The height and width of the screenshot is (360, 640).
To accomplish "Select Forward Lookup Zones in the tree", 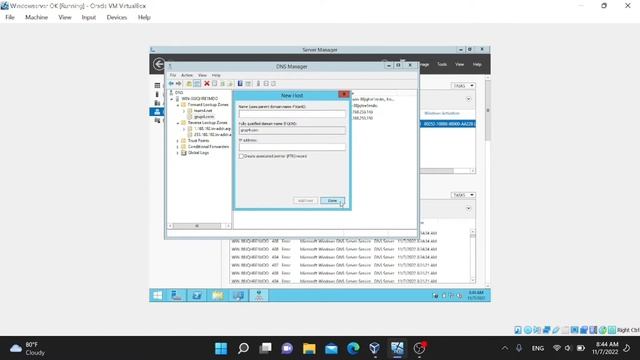I will pyautogui.click(x=208, y=105).
